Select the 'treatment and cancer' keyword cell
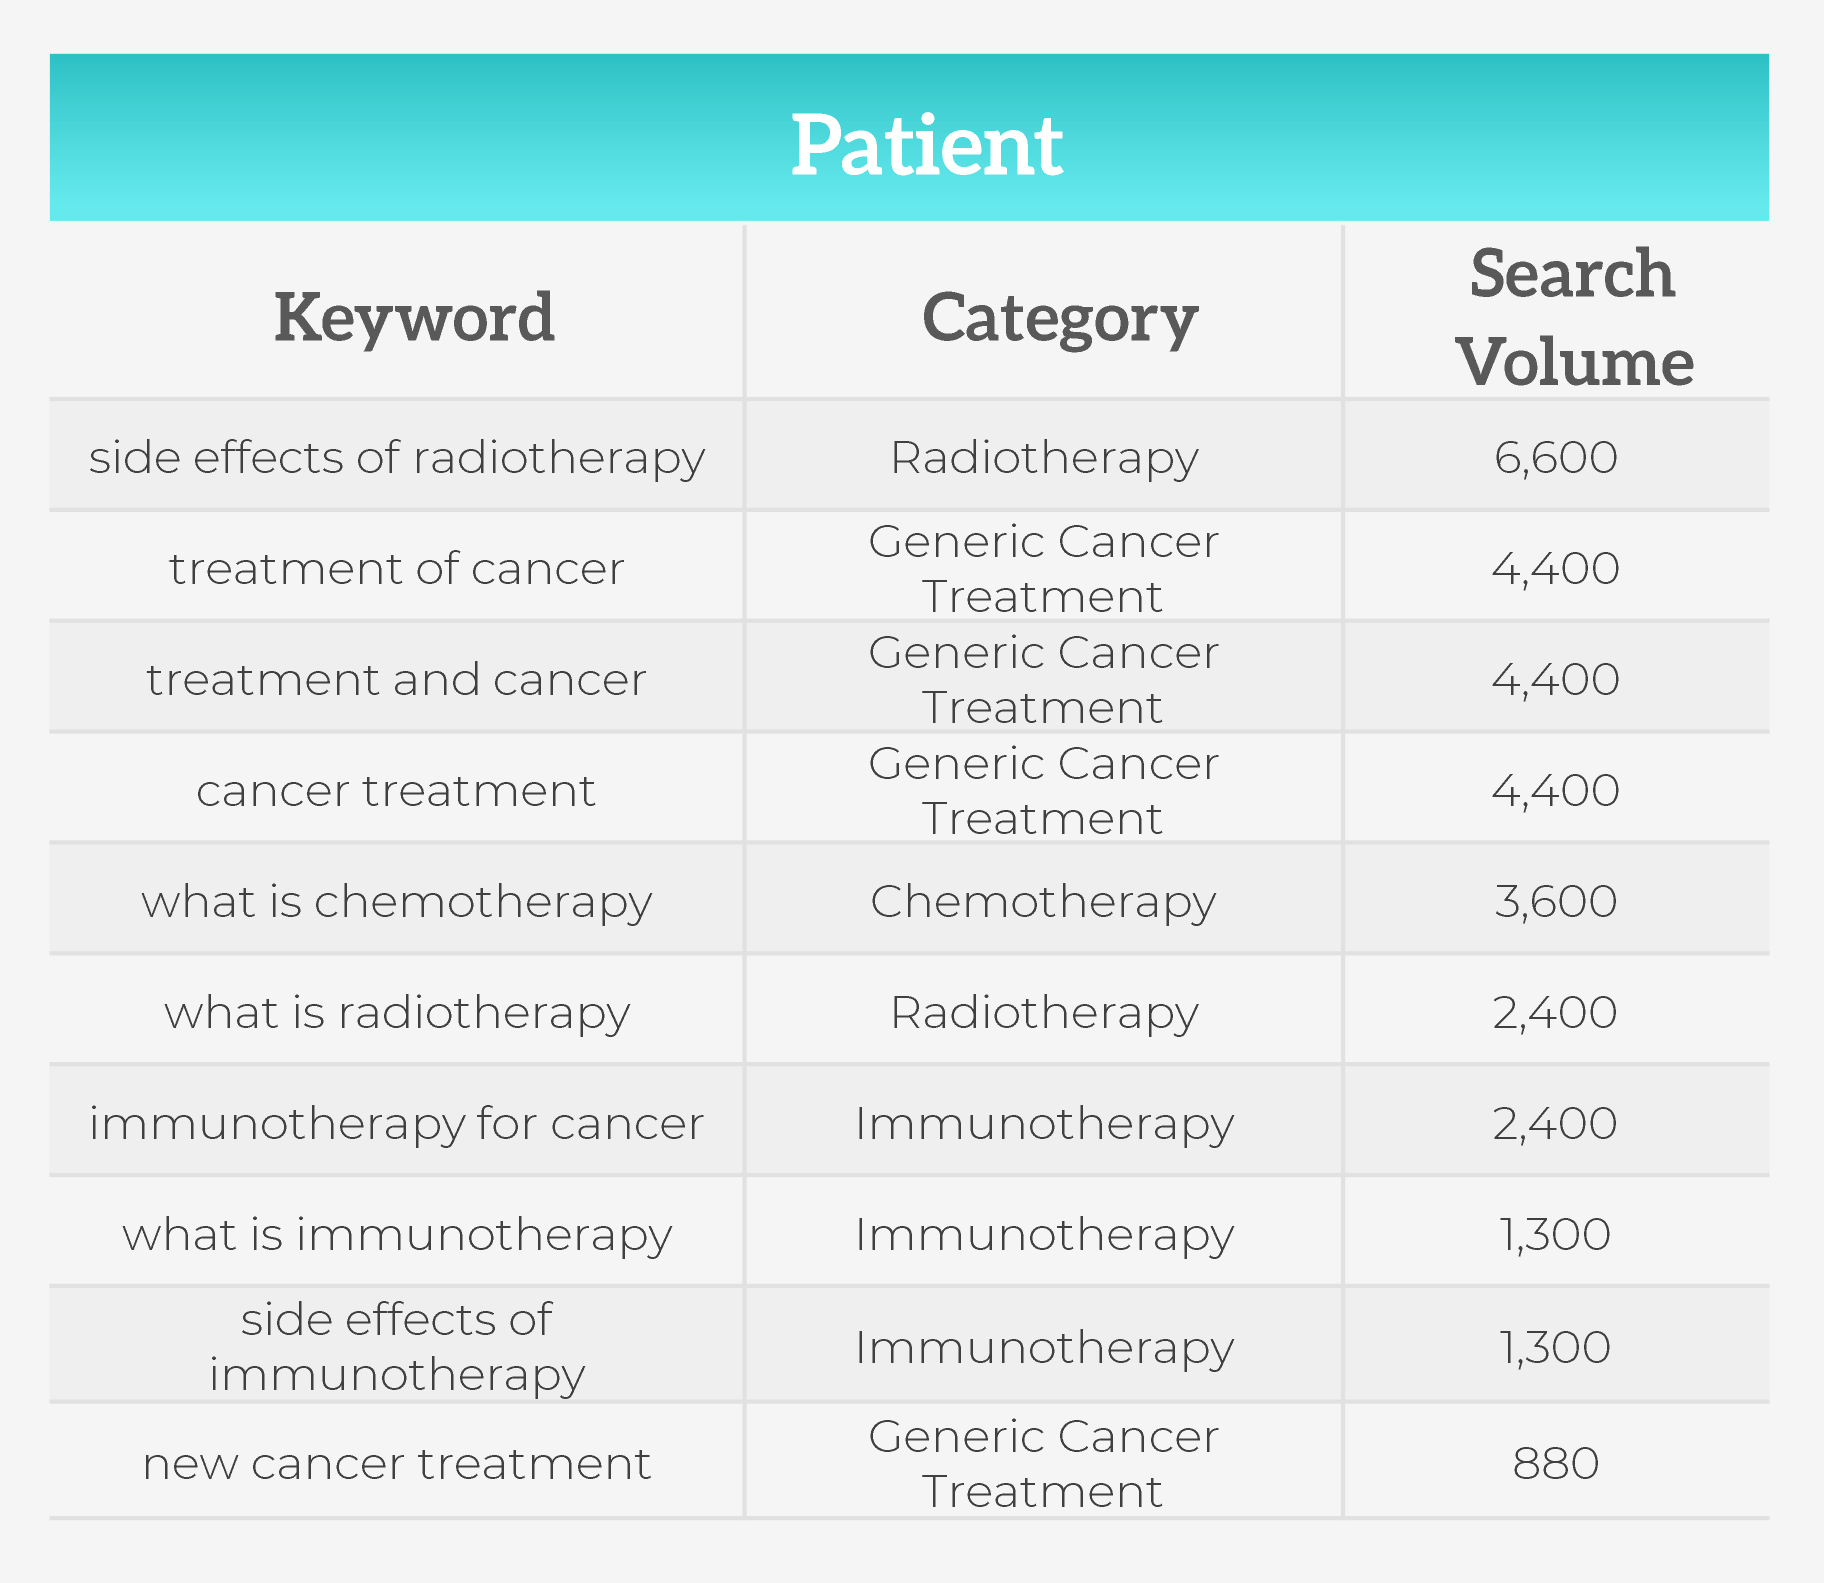The width and height of the screenshot is (1824, 1583). point(397,680)
